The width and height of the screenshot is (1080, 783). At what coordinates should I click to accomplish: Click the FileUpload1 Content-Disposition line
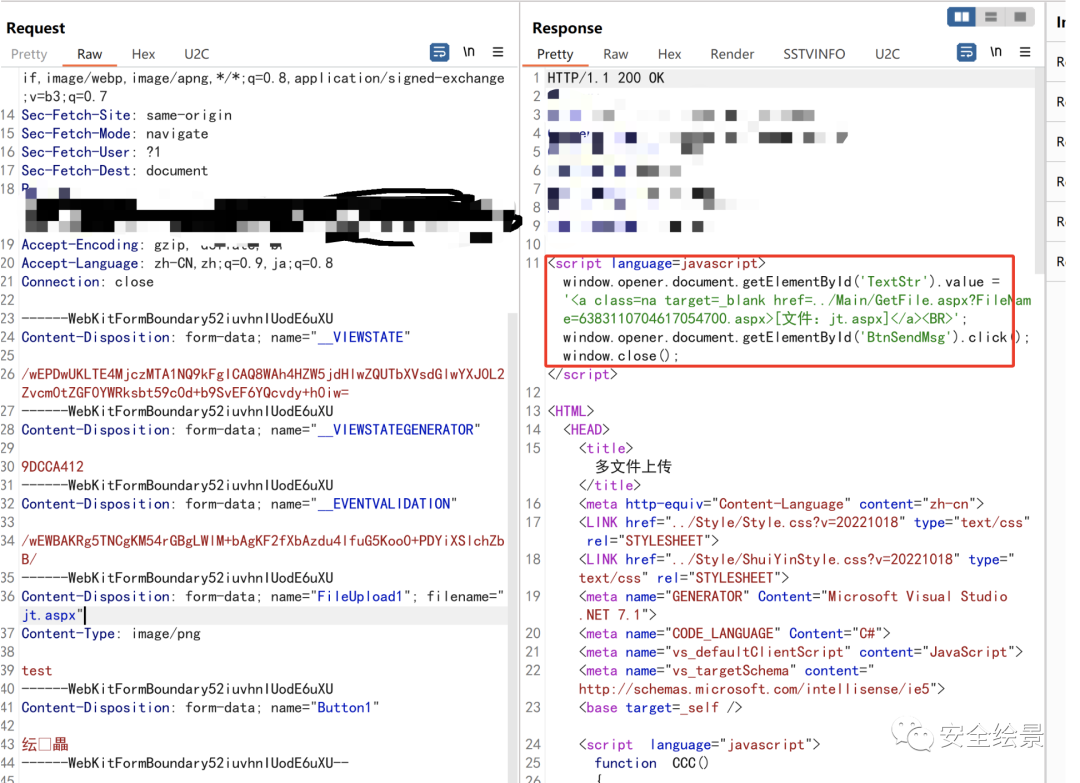point(262,596)
